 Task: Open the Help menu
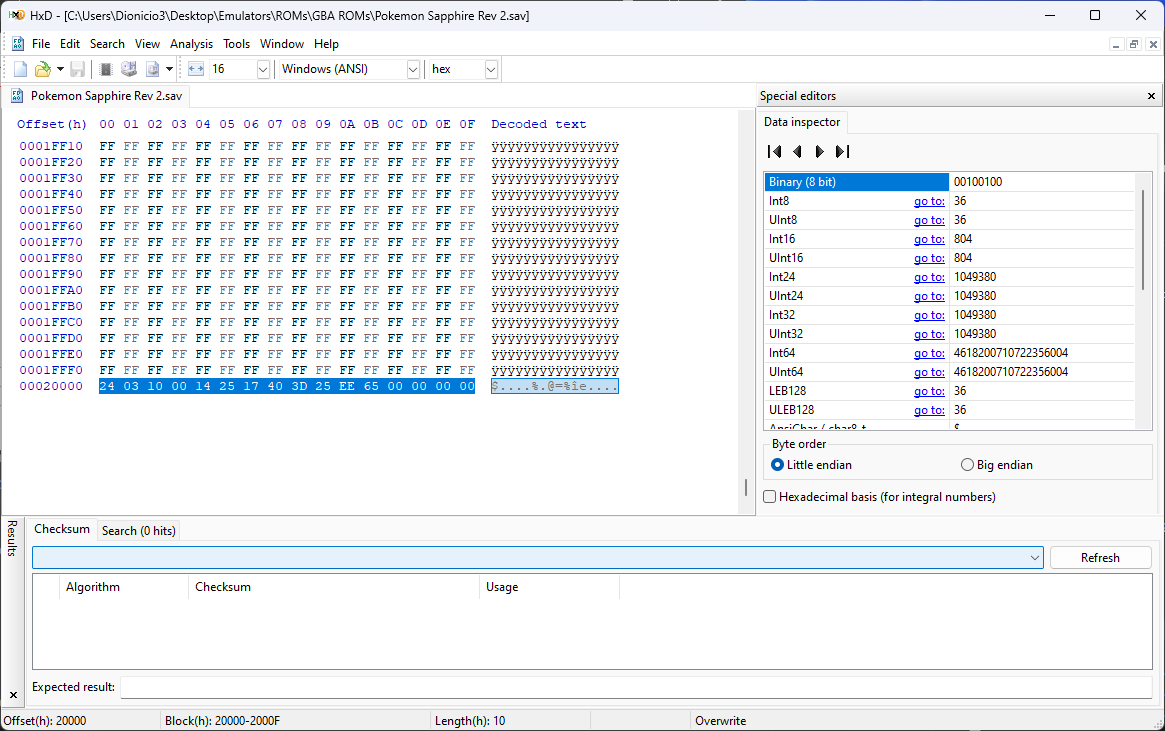click(x=326, y=44)
